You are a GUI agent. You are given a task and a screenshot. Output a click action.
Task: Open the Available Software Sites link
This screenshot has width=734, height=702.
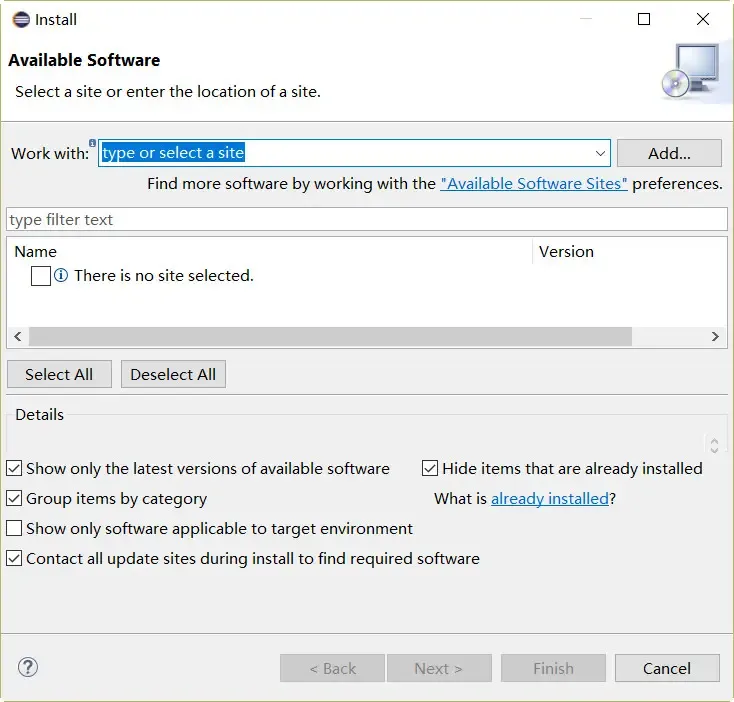(534, 184)
